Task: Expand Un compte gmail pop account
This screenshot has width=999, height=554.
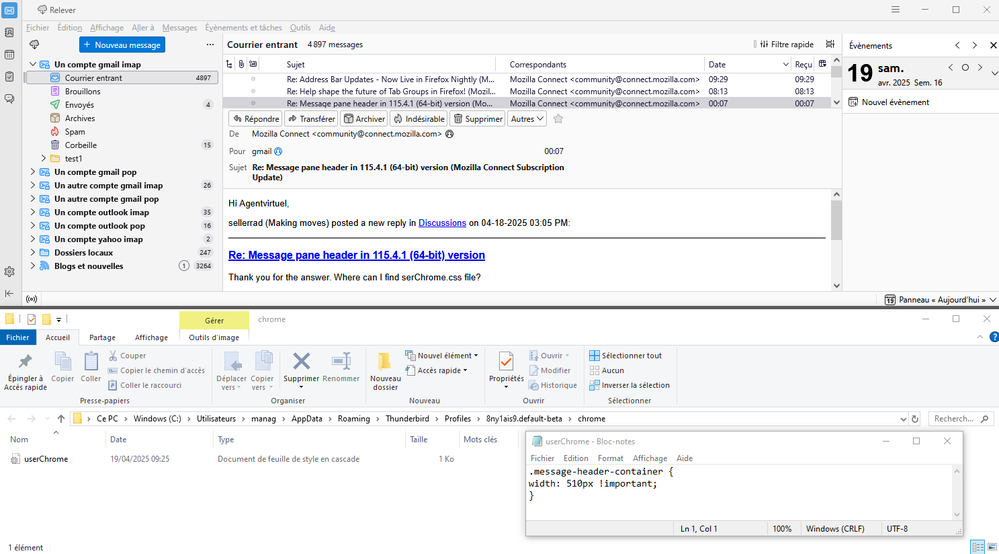Action: 32,172
